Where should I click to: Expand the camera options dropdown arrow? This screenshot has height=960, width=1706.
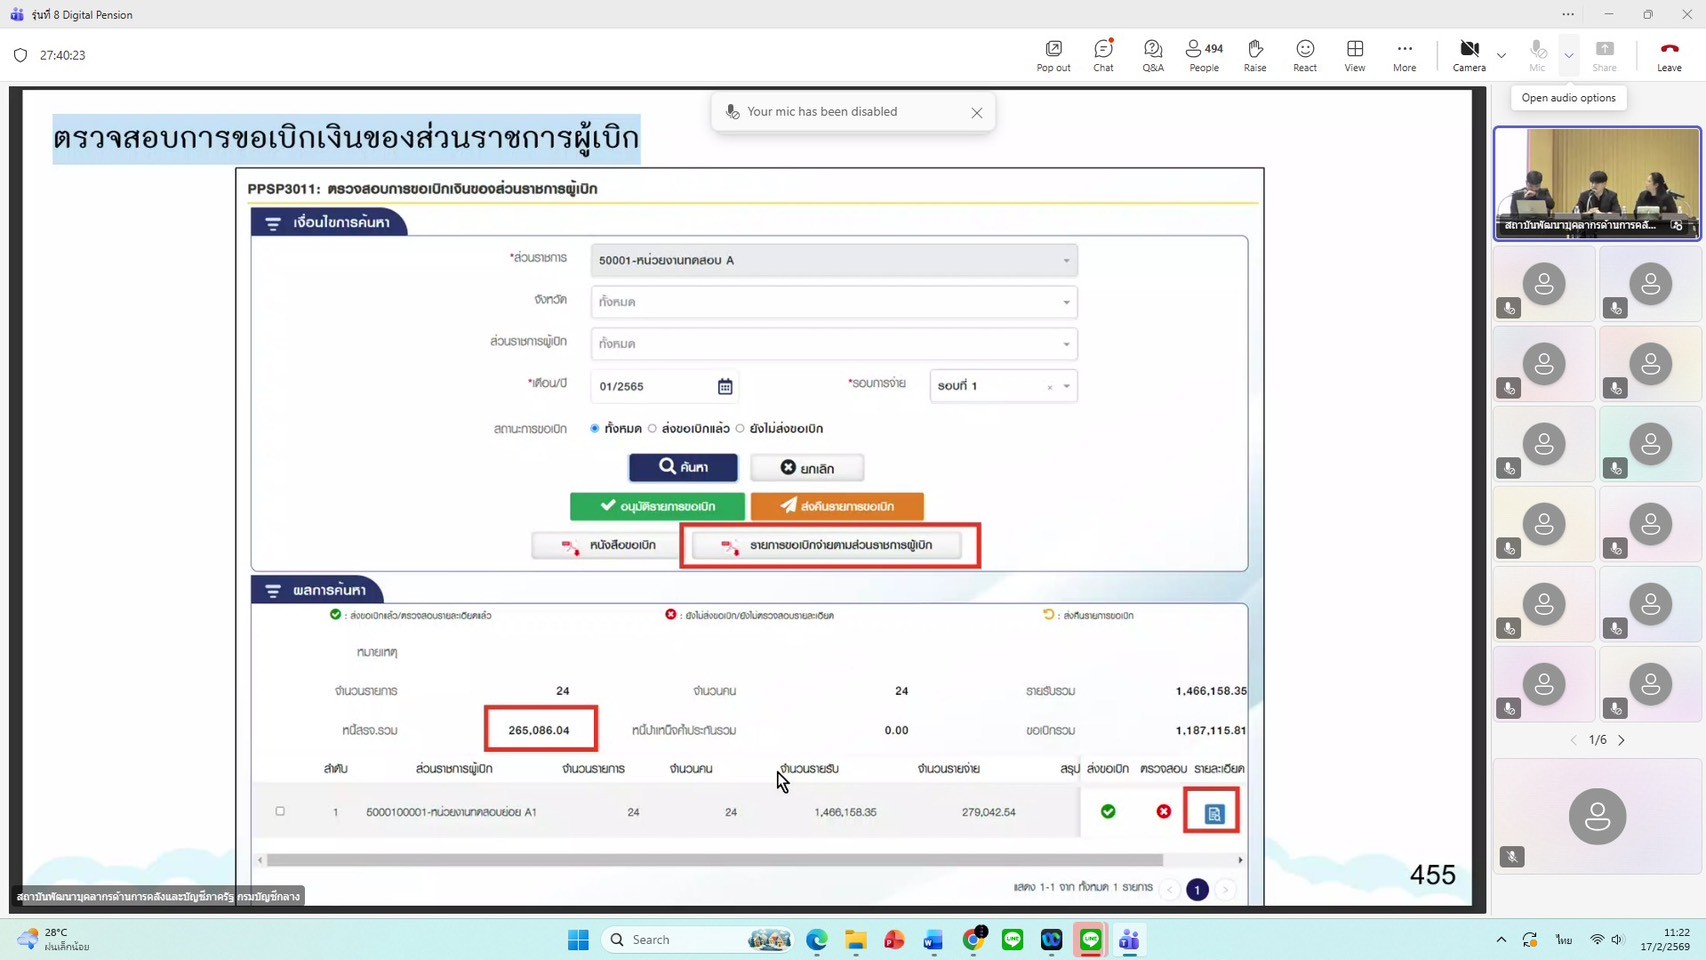[x=1501, y=55]
